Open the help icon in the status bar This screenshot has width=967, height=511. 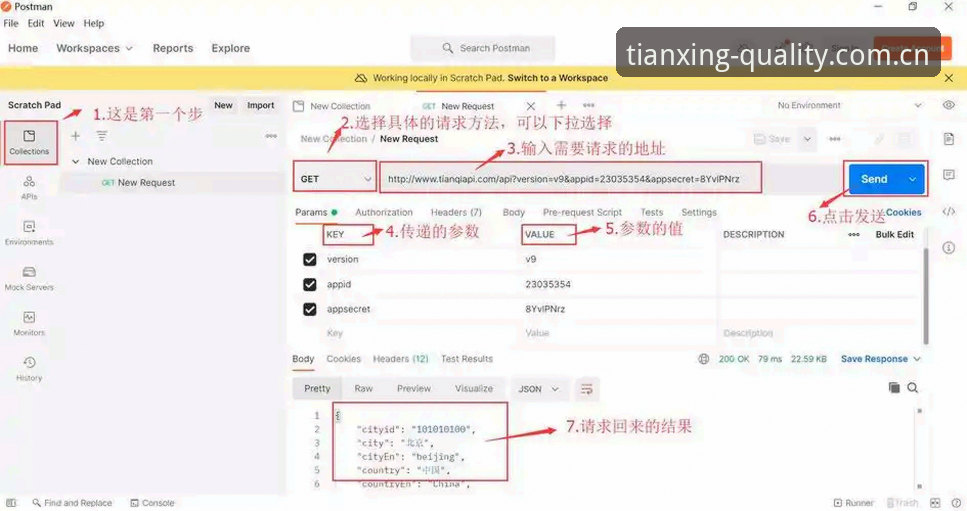(x=956, y=503)
